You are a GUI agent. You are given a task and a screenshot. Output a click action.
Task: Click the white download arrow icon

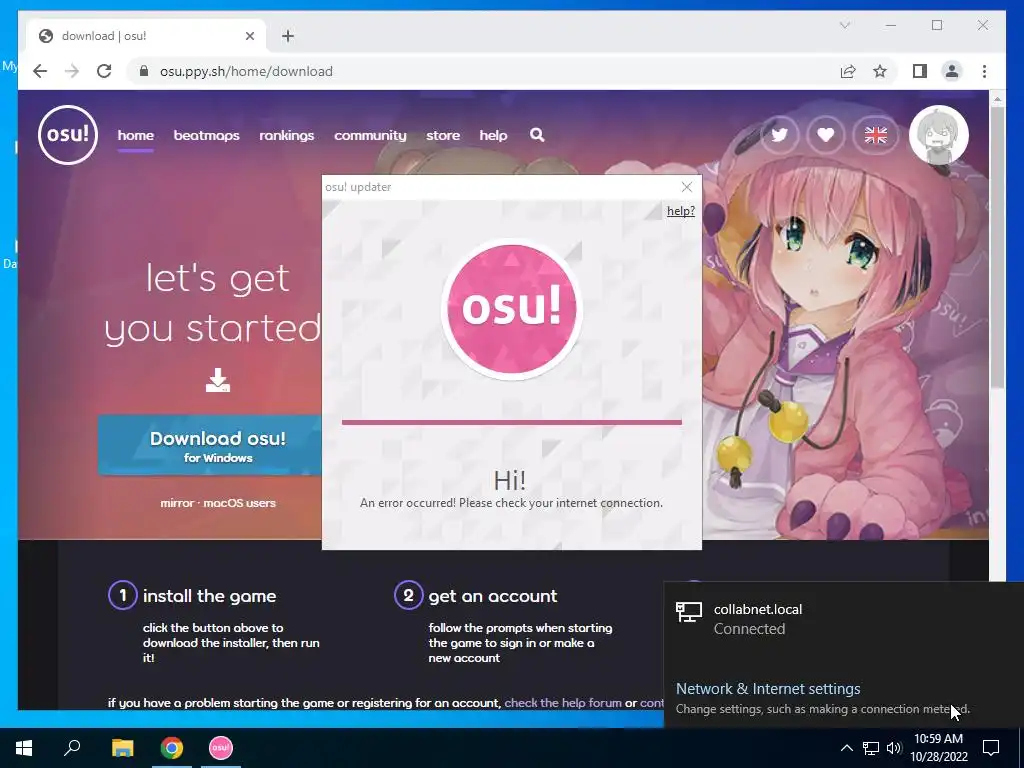click(217, 380)
